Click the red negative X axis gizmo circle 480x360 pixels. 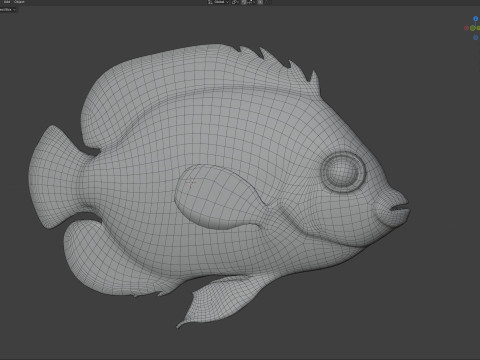467,28
